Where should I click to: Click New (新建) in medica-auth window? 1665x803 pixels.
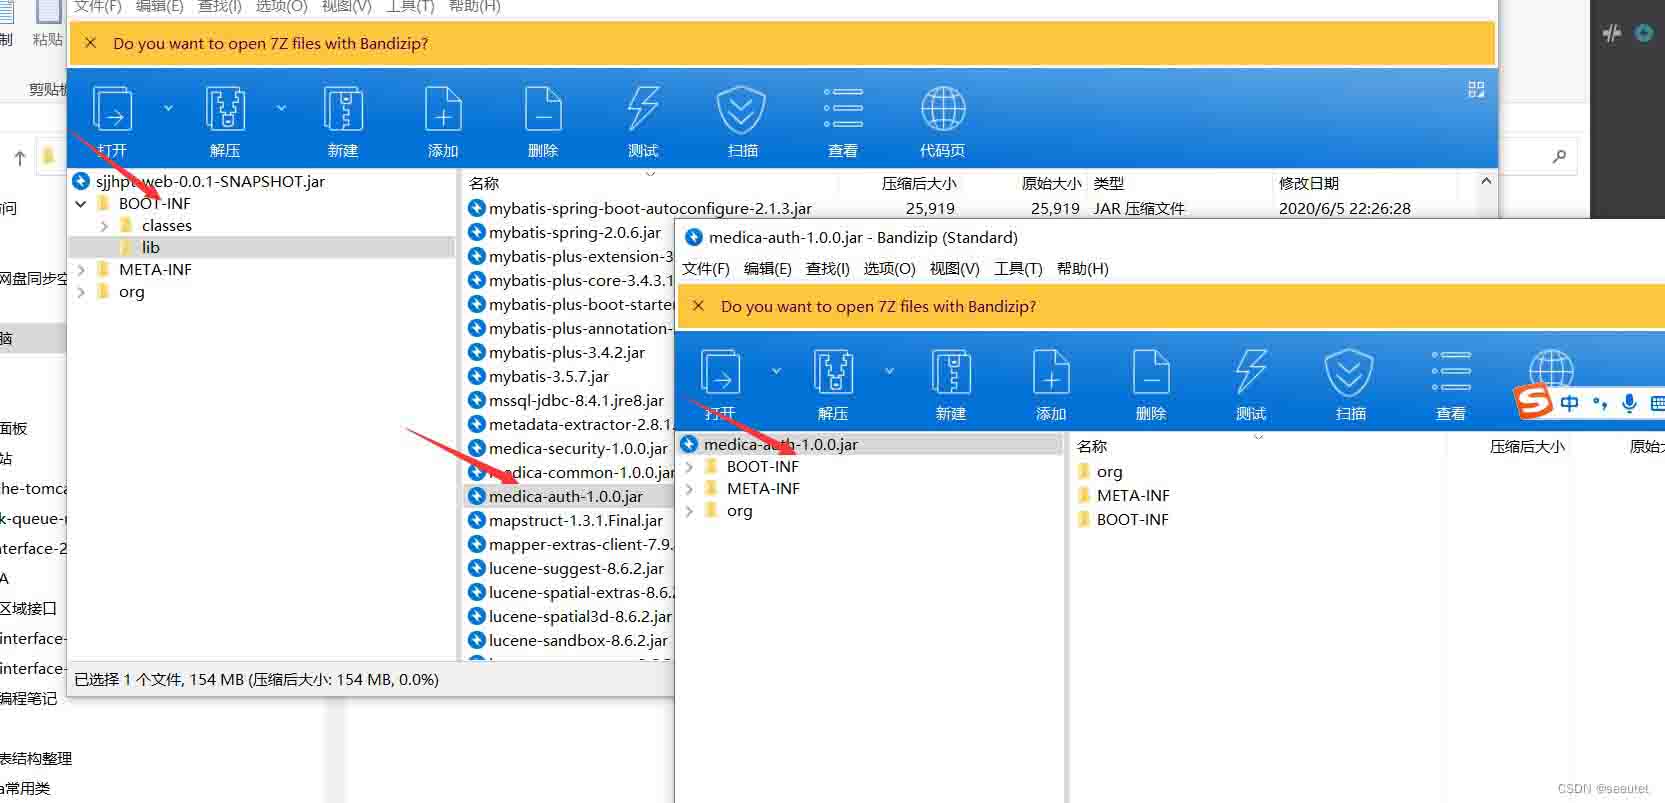click(x=951, y=385)
